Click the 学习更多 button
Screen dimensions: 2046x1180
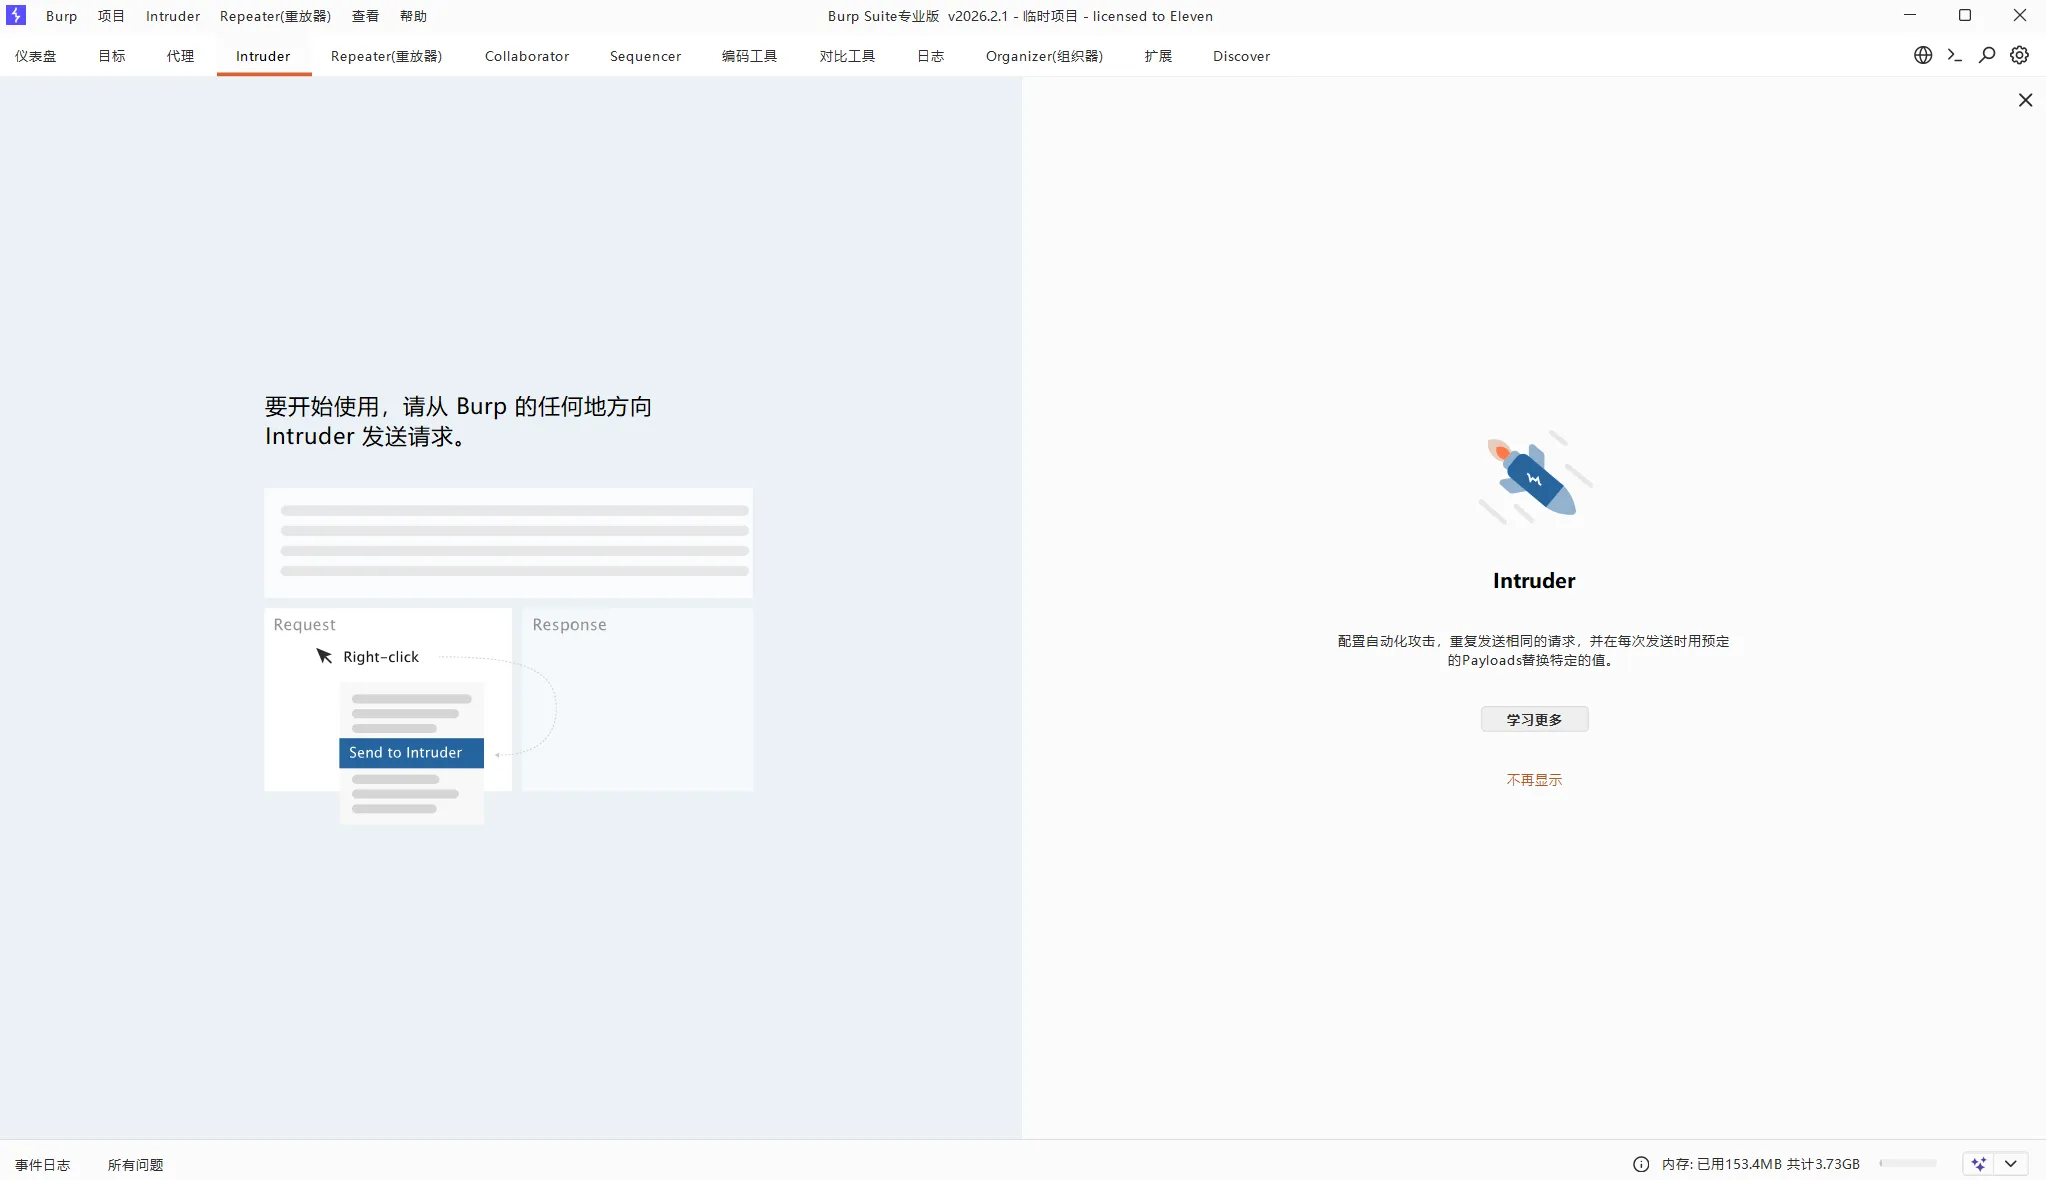pyautogui.click(x=1534, y=719)
